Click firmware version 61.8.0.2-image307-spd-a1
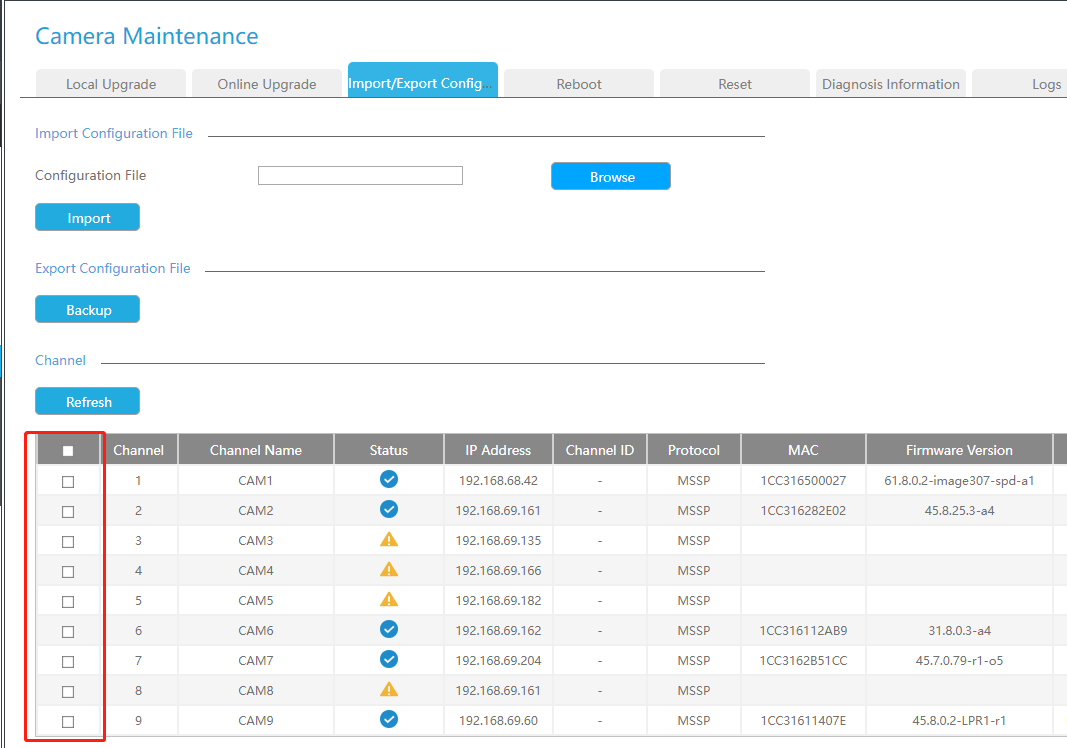1067x748 pixels. click(959, 481)
